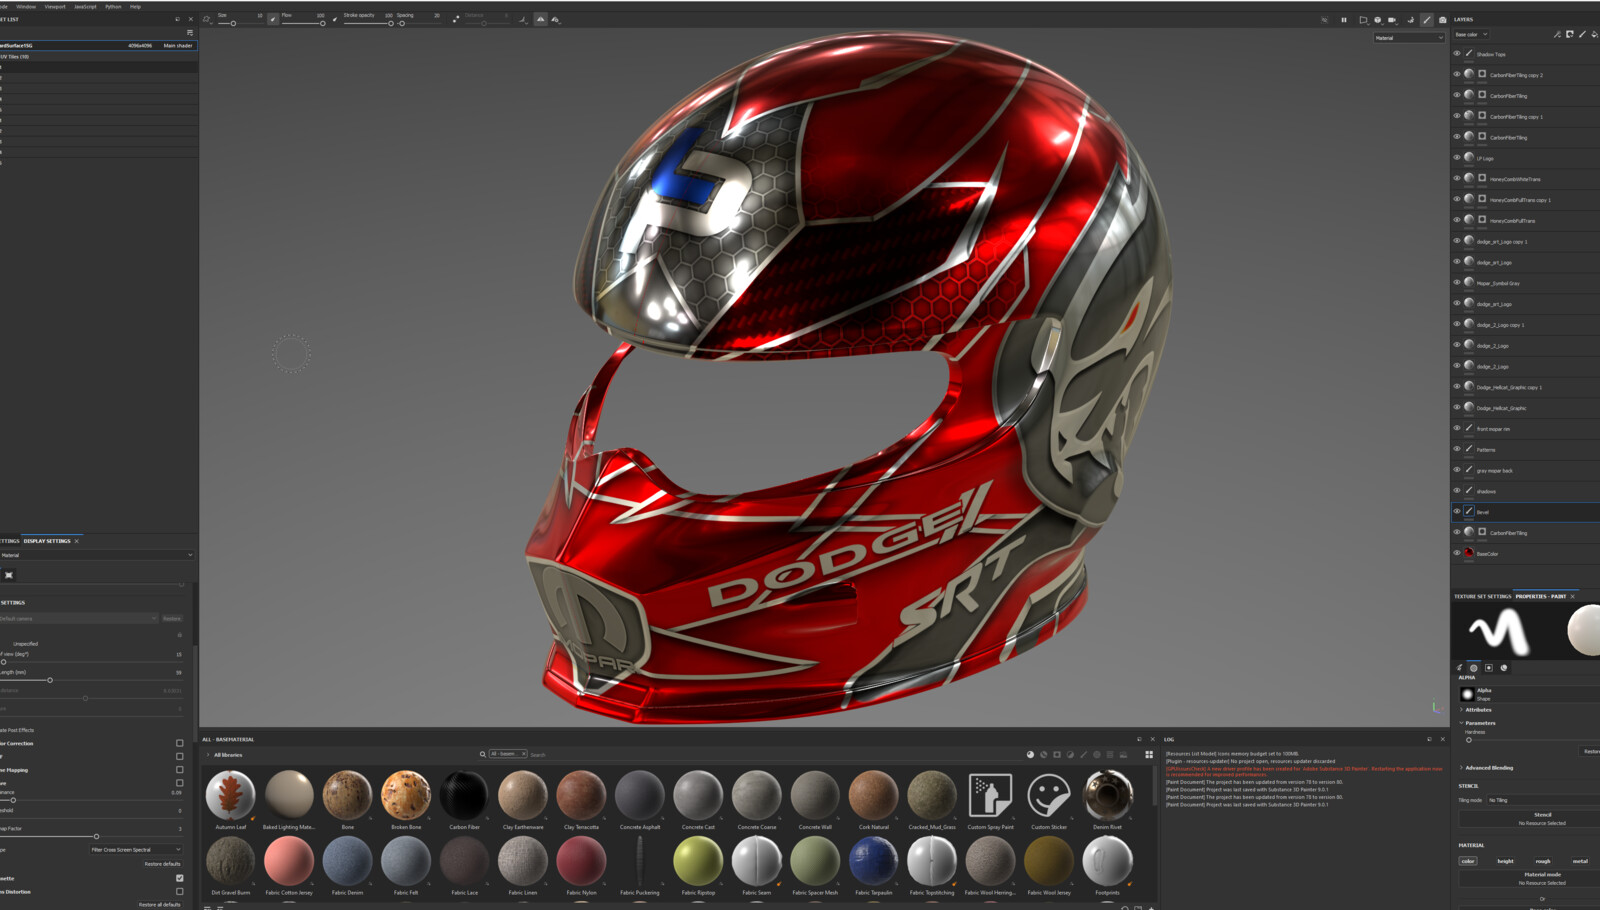Open the Window menu
This screenshot has height=910, width=1600.
pos(26,6)
